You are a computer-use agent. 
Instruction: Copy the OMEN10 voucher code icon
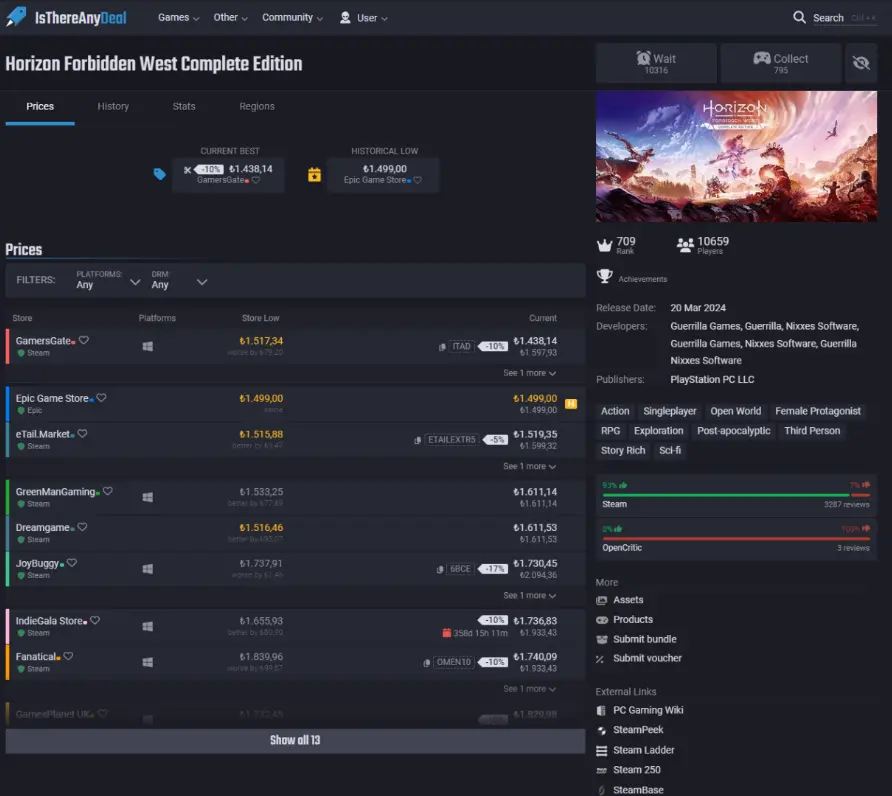(x=426, y=663)
